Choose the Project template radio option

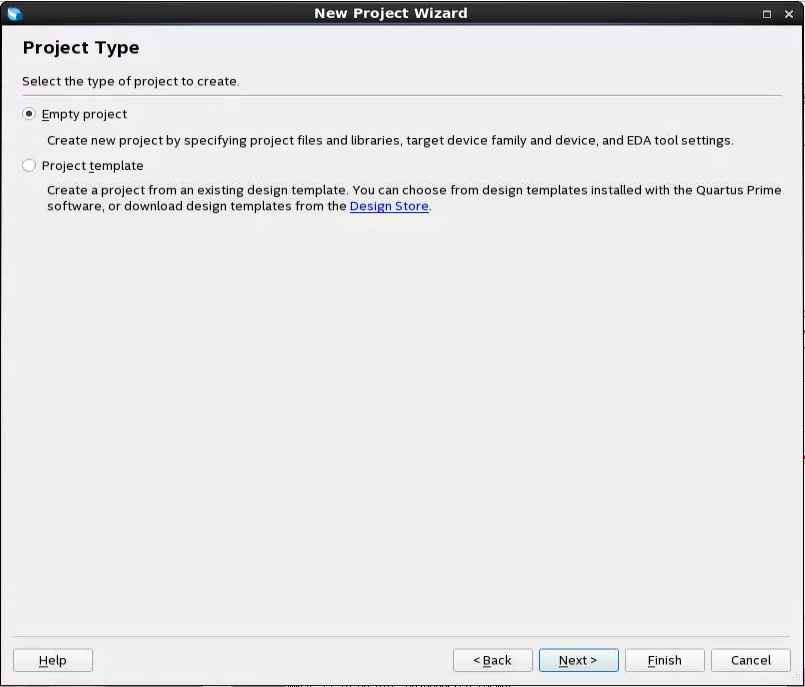click(x=29, y=166)
